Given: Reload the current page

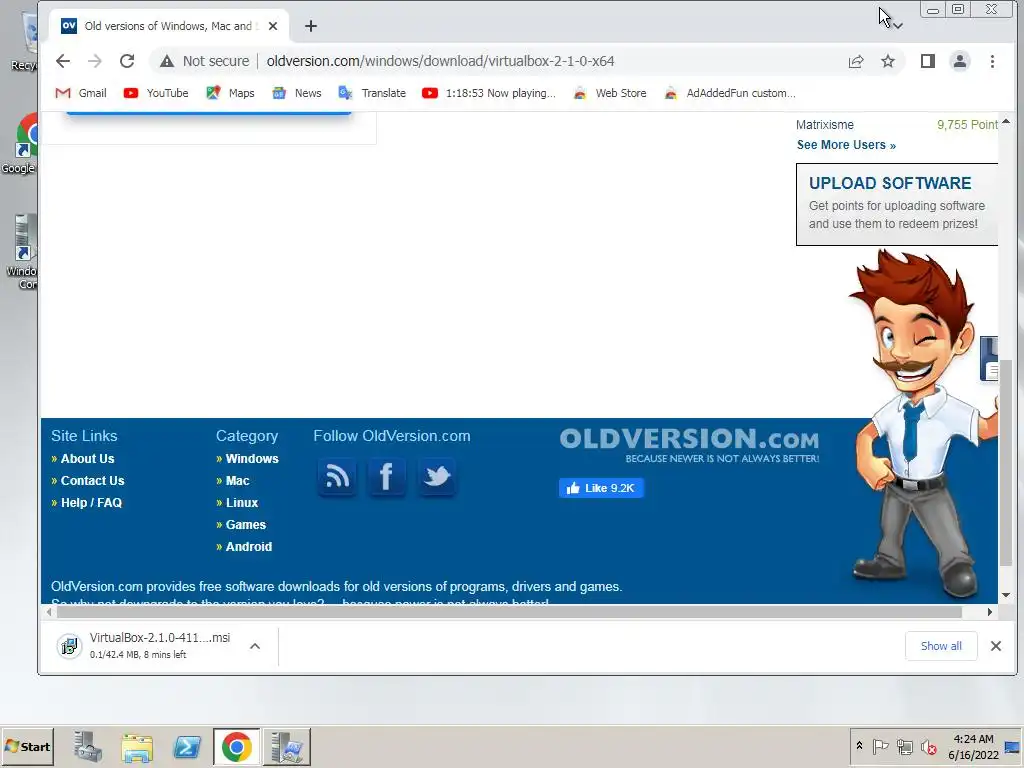Looking at the screenshot, I should coord(127,61).
